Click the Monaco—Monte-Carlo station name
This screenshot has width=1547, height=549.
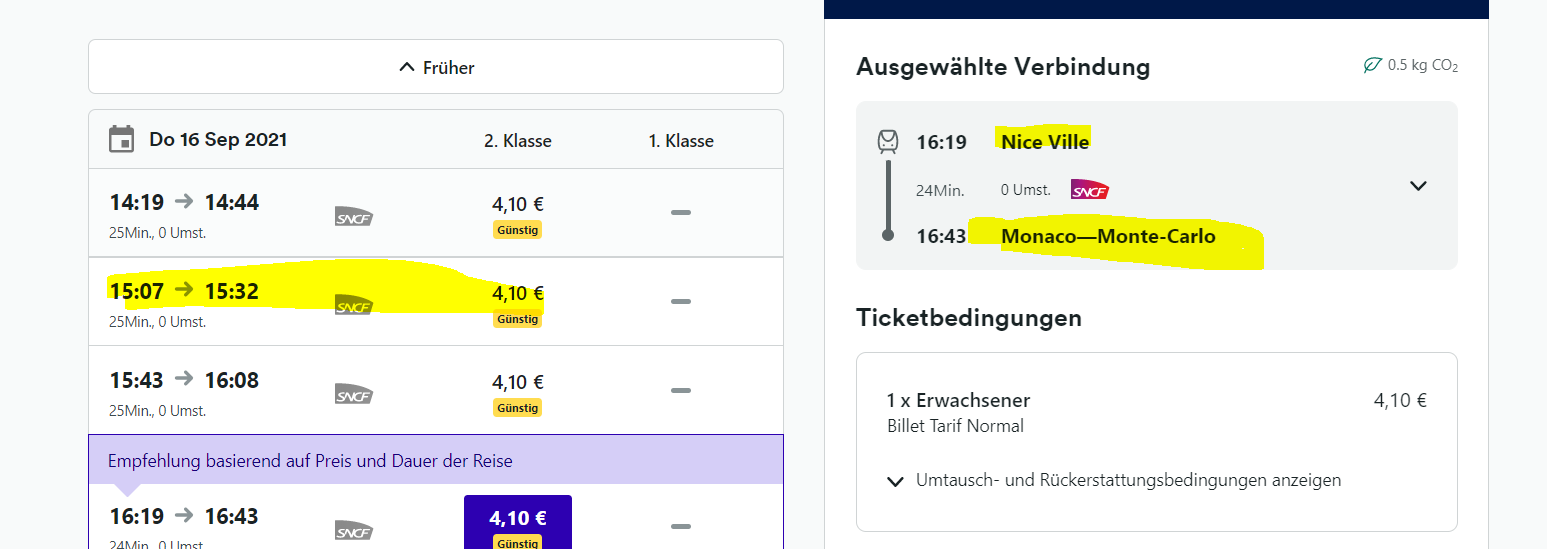pos(1109,237)
